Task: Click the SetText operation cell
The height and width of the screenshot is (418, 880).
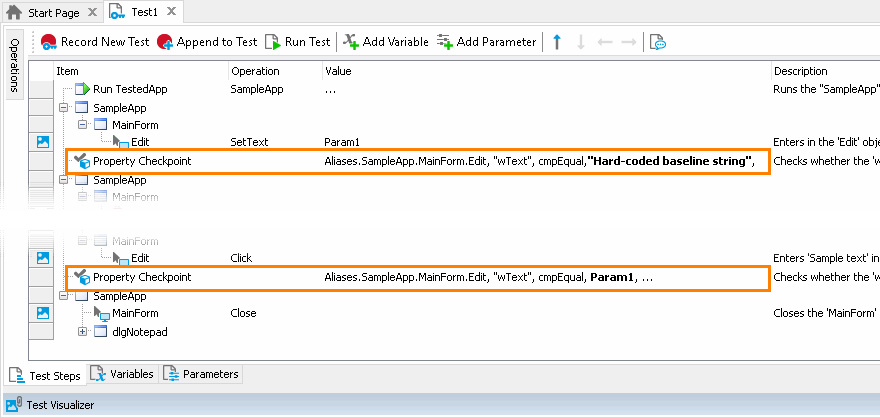Action: tap(249, 143)
